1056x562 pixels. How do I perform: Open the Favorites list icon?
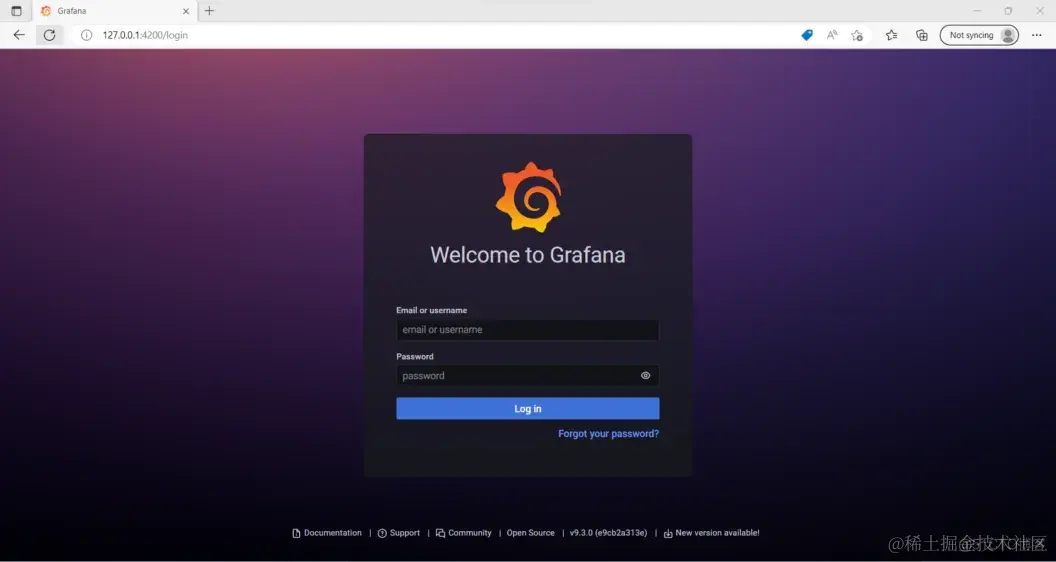point(892,35)
